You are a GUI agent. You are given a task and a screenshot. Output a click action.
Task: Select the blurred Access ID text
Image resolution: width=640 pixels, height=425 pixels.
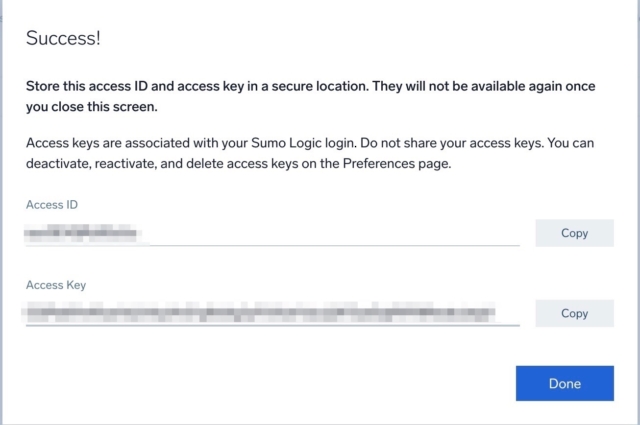81,233
